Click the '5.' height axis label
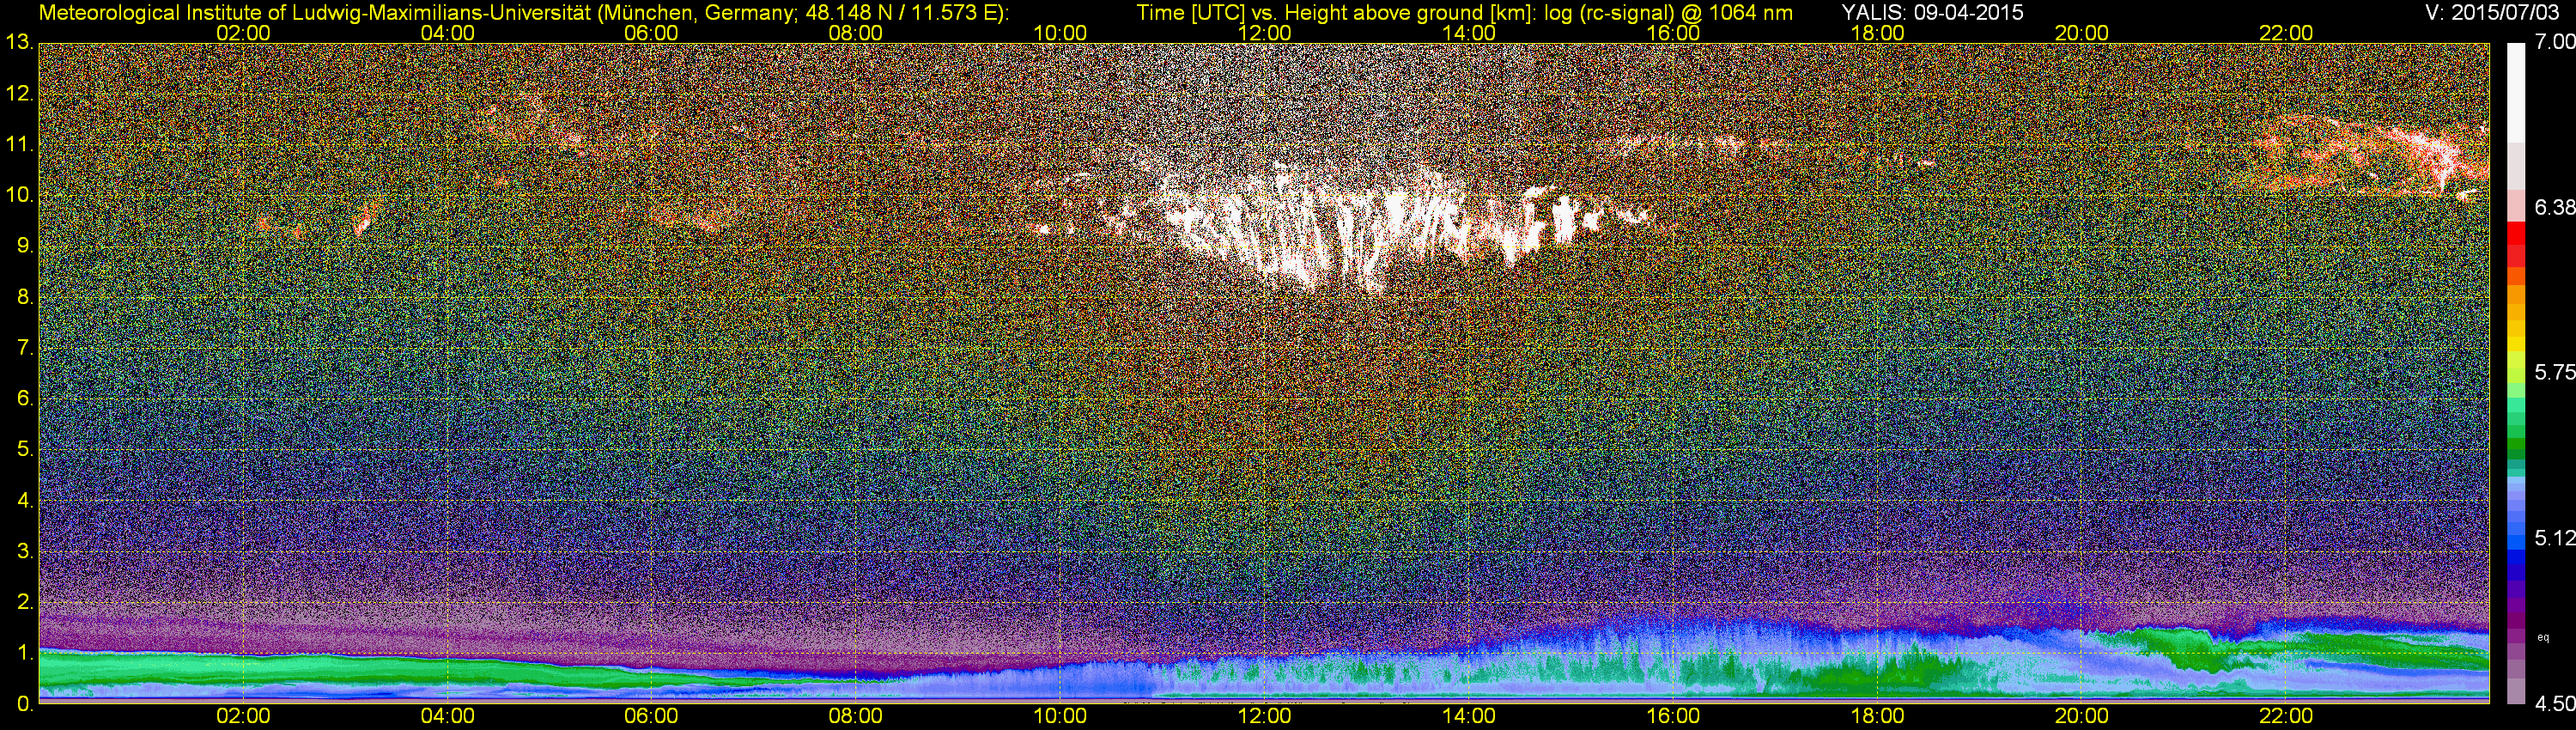Viewport: 2576px width, 730px height. [24, 450]
